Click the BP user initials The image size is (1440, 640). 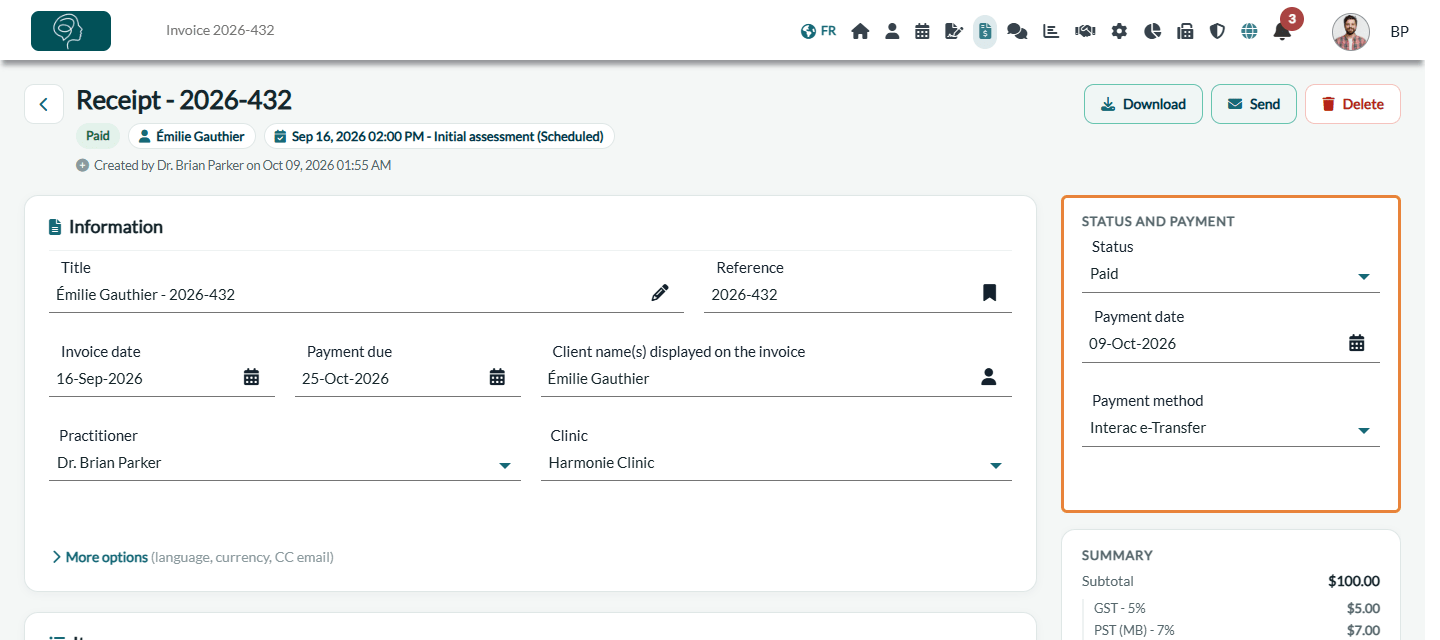pyautogui.click(x=1399, y=32)
